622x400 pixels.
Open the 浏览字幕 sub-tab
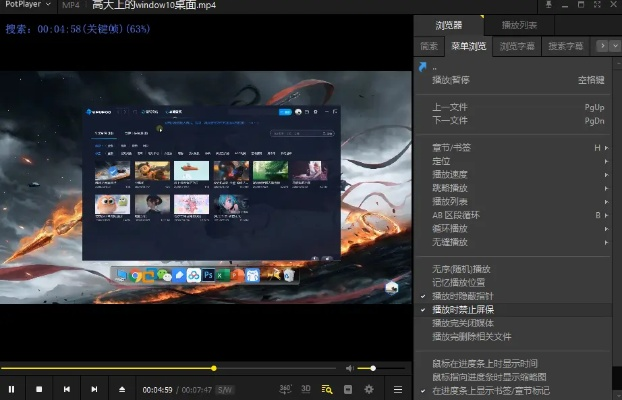coord(517,46)
